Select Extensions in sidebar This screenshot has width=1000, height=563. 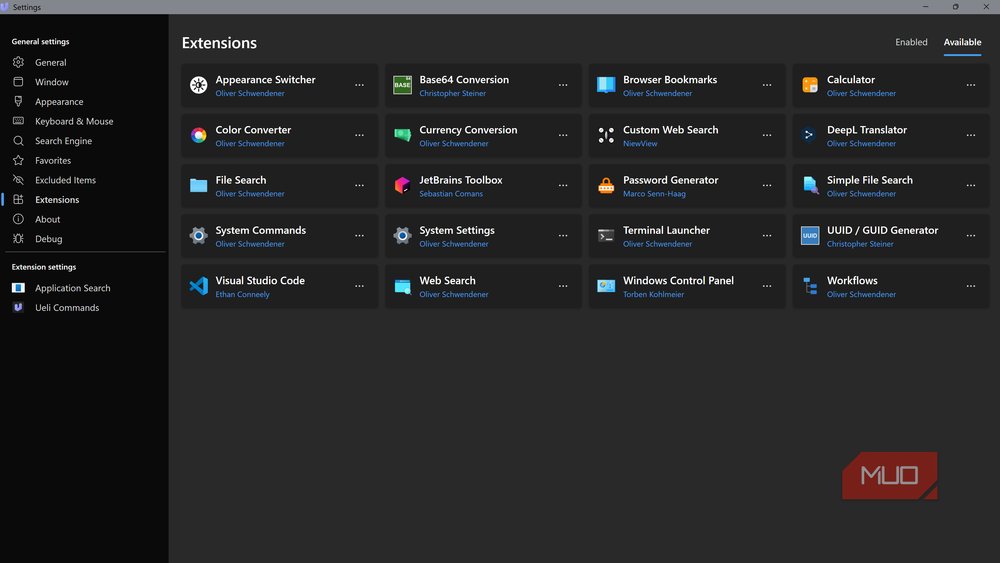[x=84, y=200]
